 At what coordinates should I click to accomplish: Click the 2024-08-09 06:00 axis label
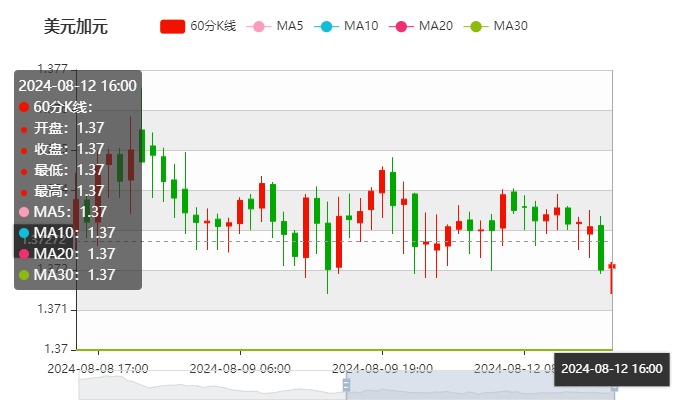(x=240, y=369)
